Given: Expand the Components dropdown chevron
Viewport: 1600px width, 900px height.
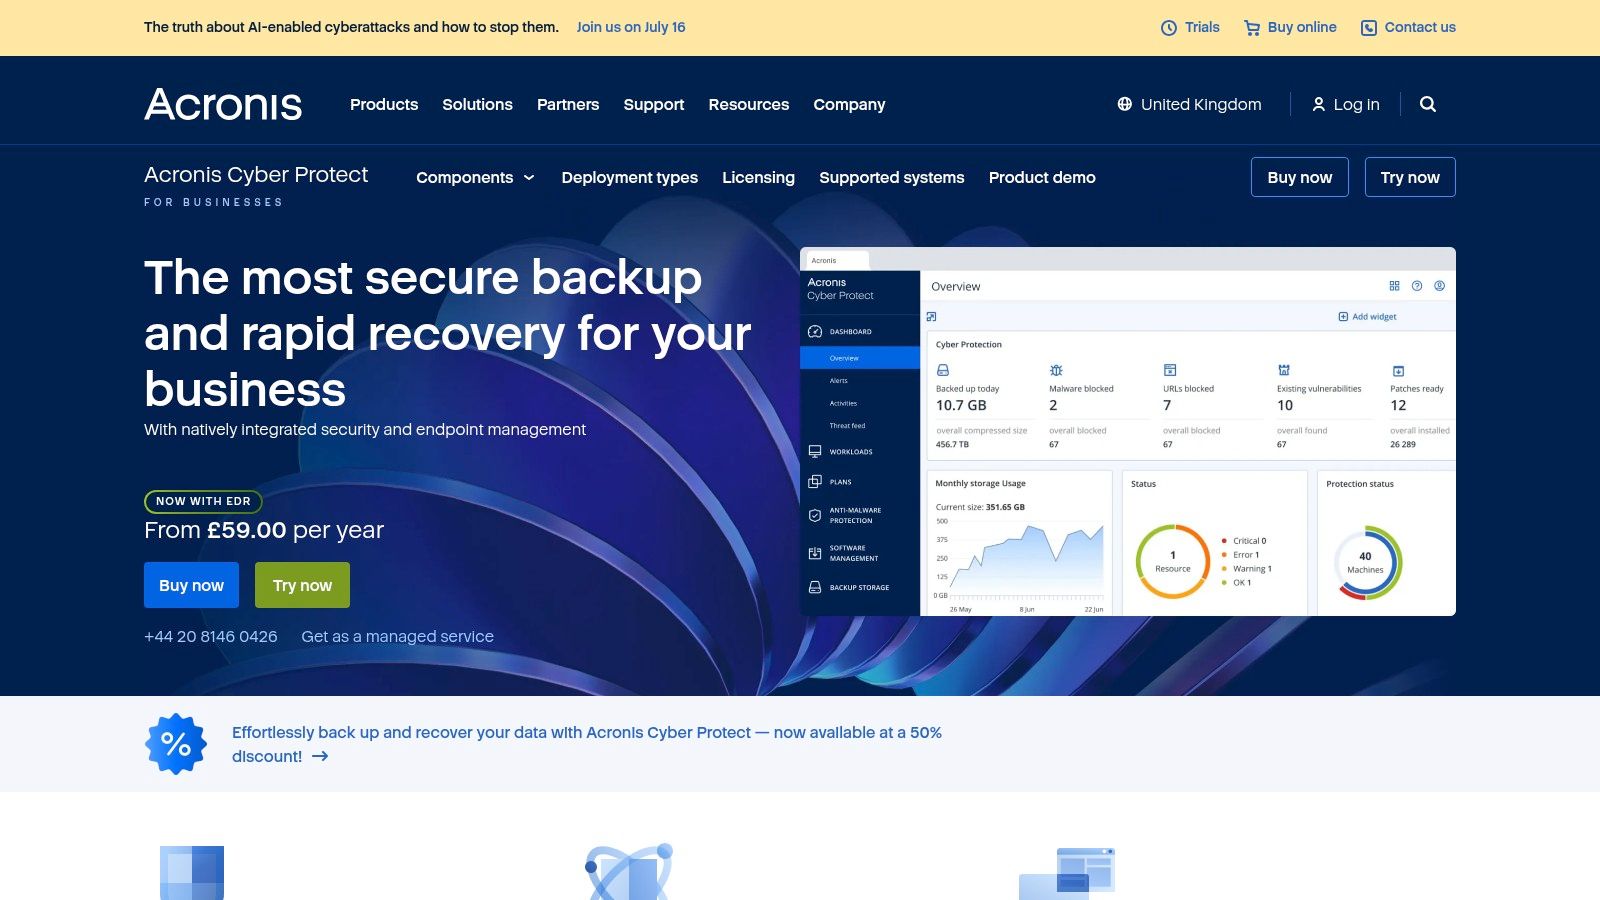Looking at the screenshot, I should click(x=529, y=178).
